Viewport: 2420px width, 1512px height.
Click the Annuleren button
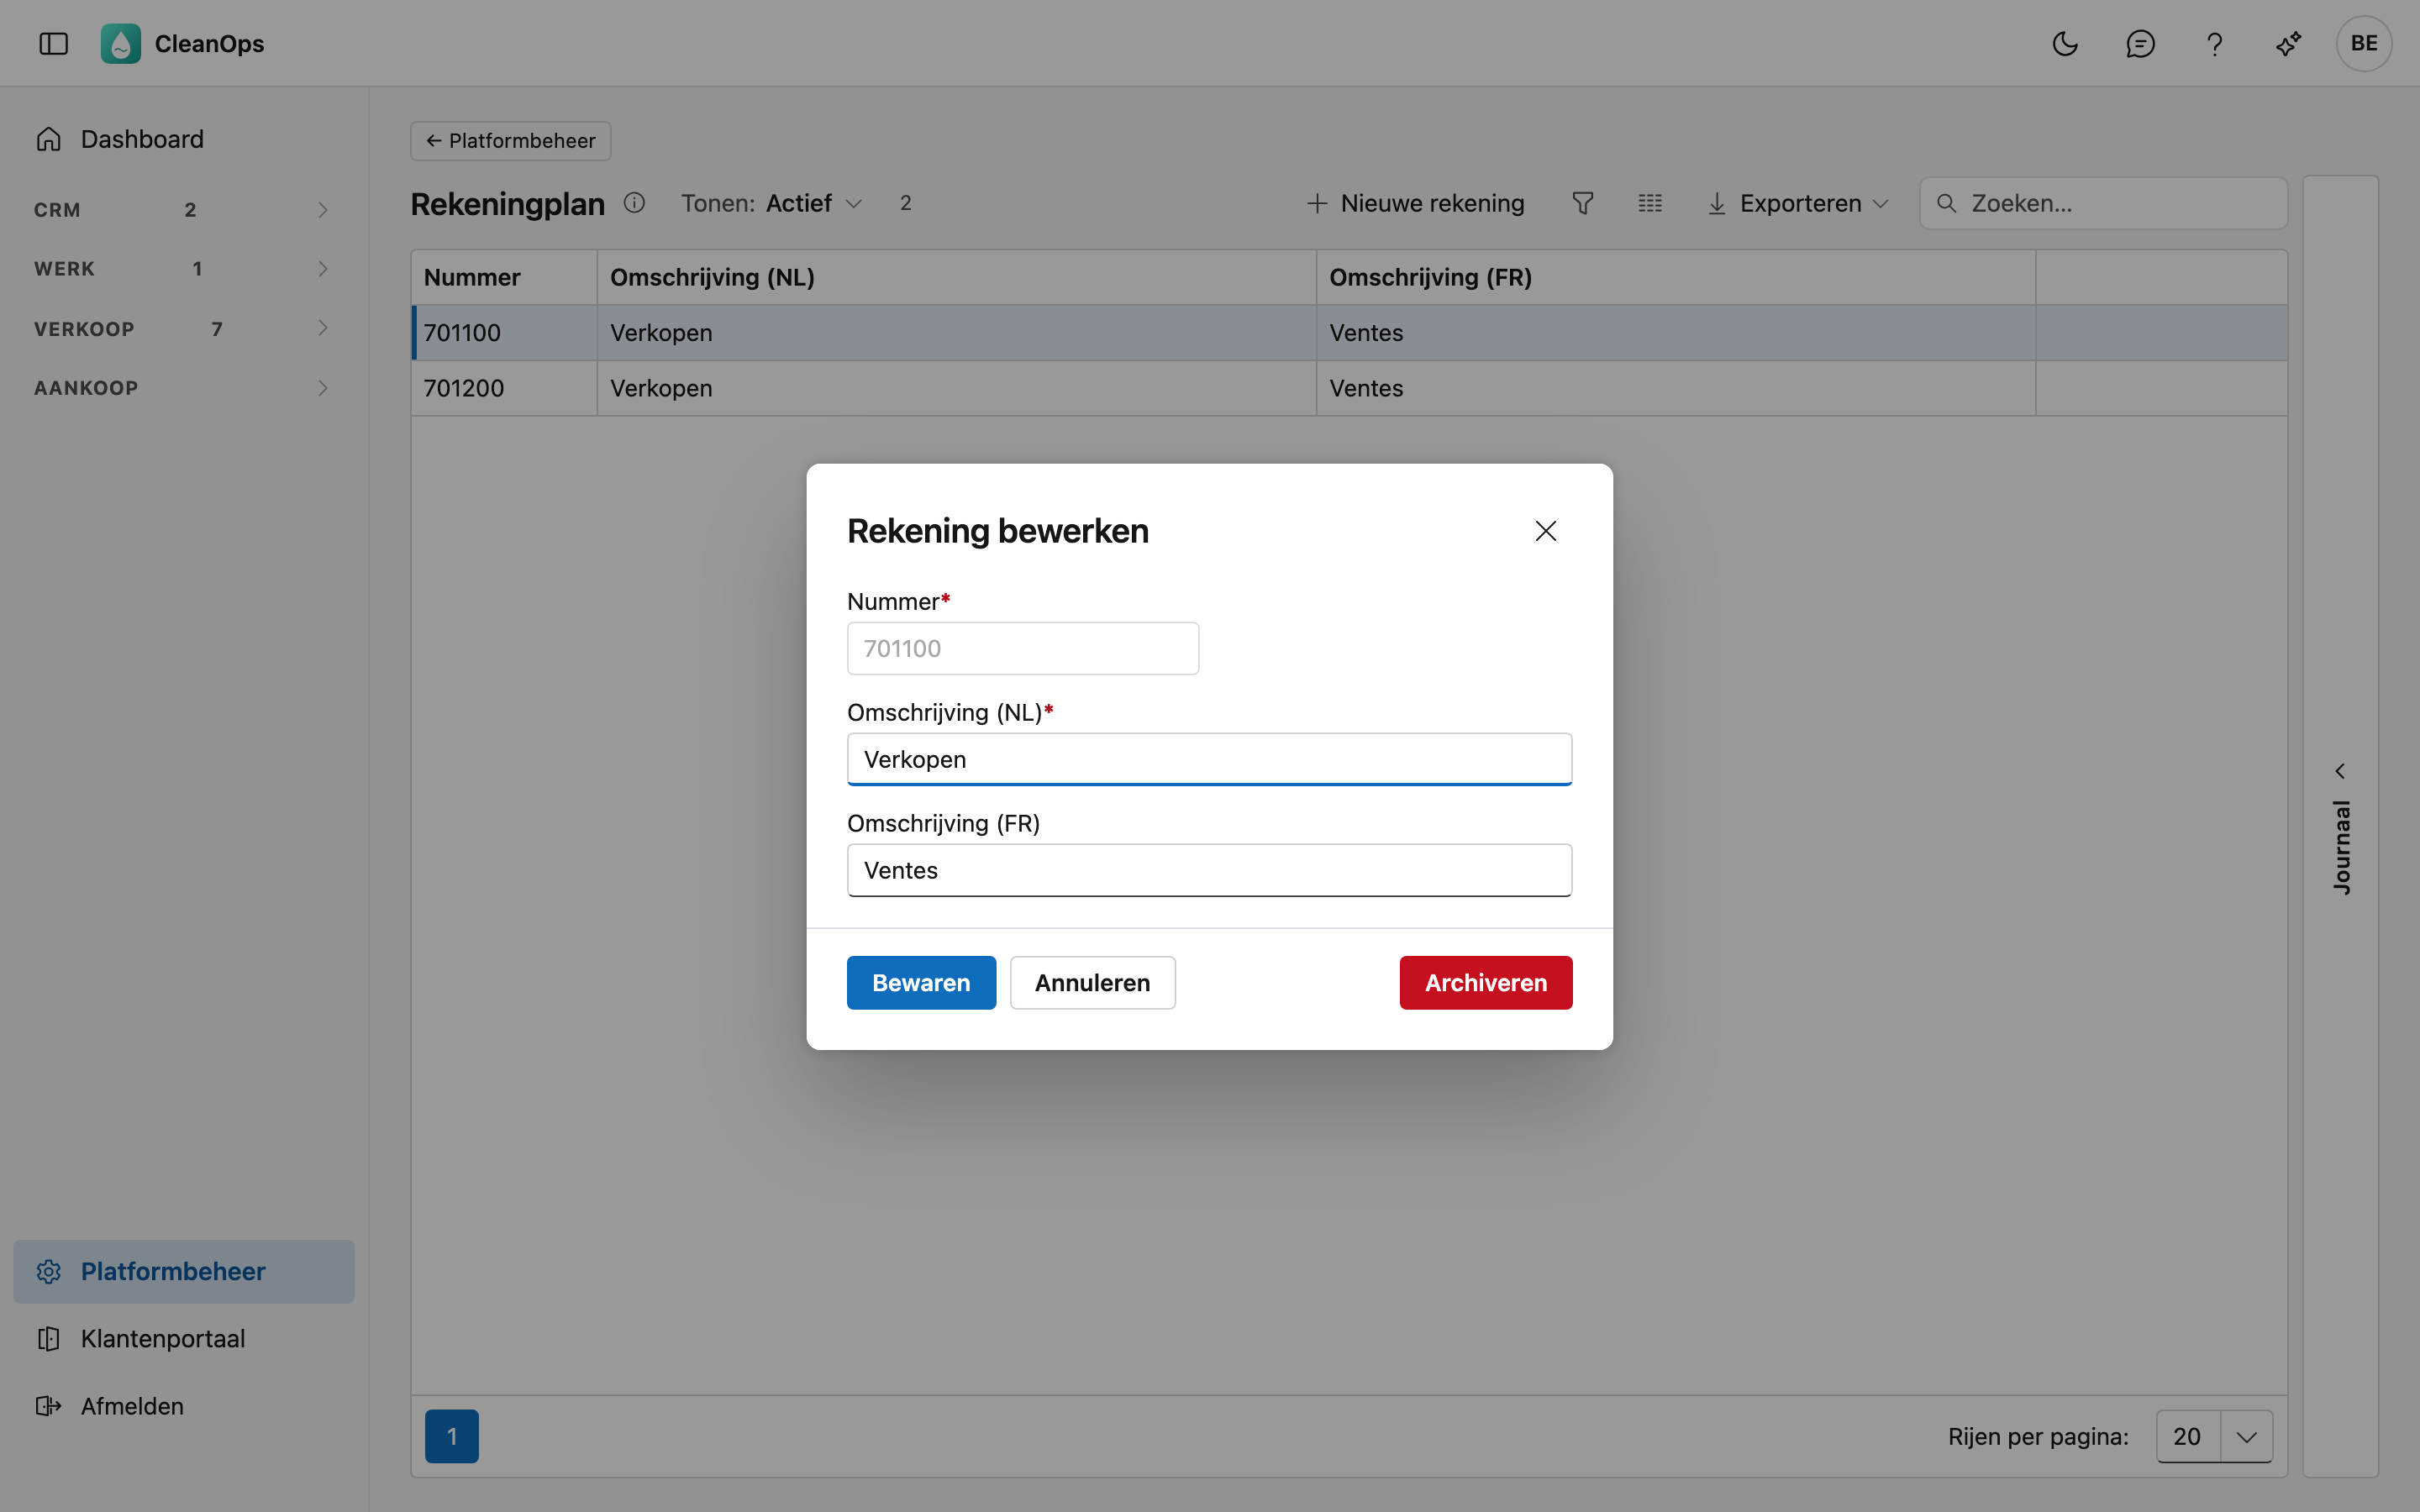[x=1092, y=982]
